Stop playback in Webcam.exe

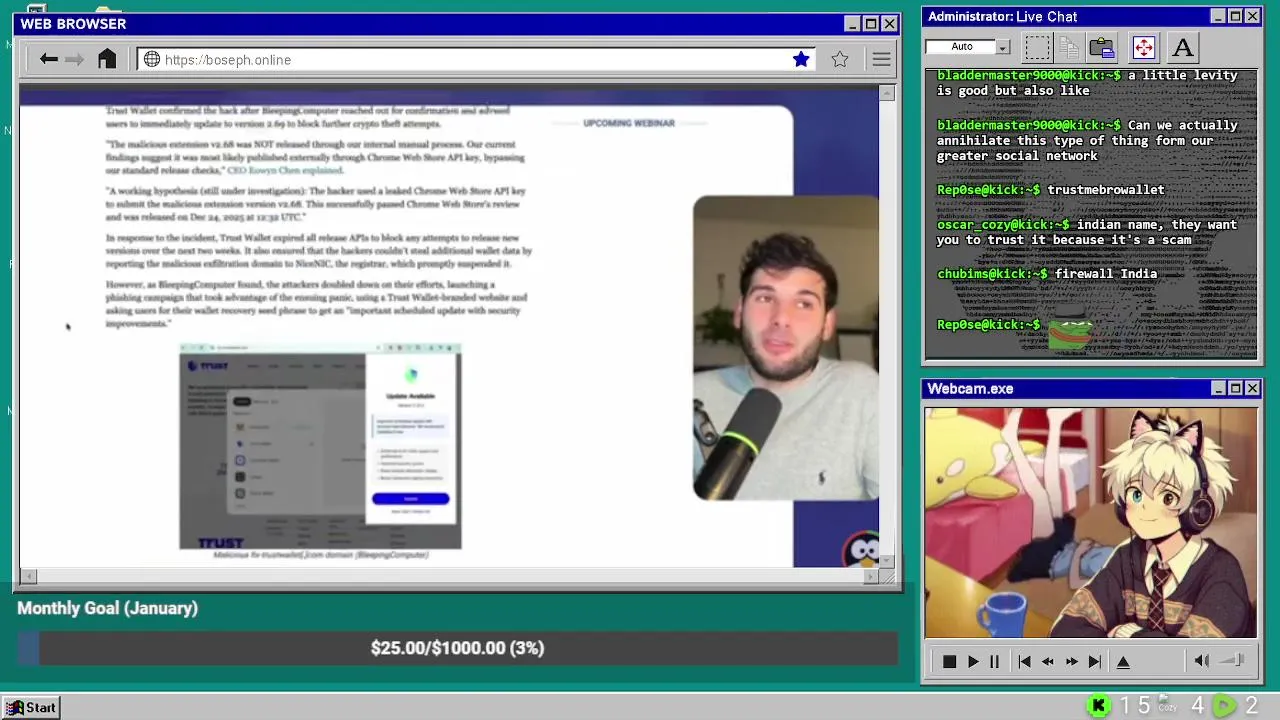[x=949, y=662]
